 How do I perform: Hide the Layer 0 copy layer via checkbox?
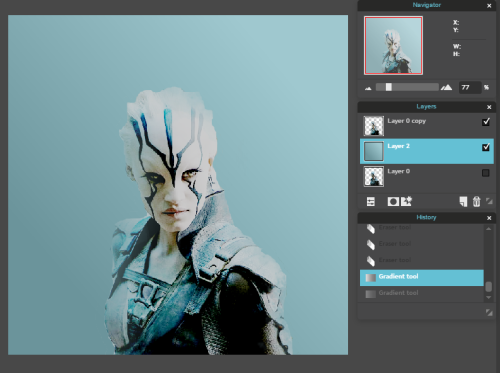coord(486,122)
